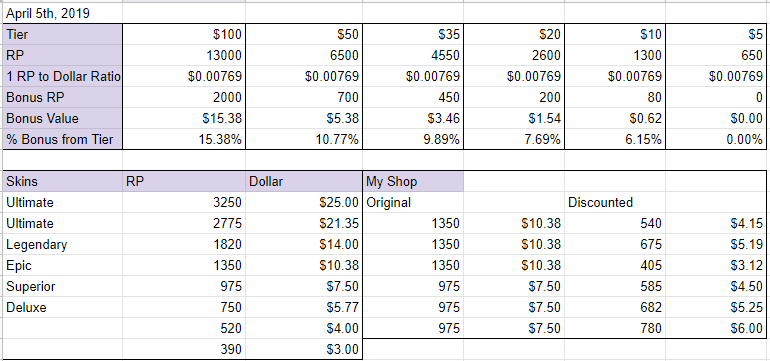The width and height of the screenshot is (770, 361).
Task: Select the 3250 RP skin cell
Action: 184,202
